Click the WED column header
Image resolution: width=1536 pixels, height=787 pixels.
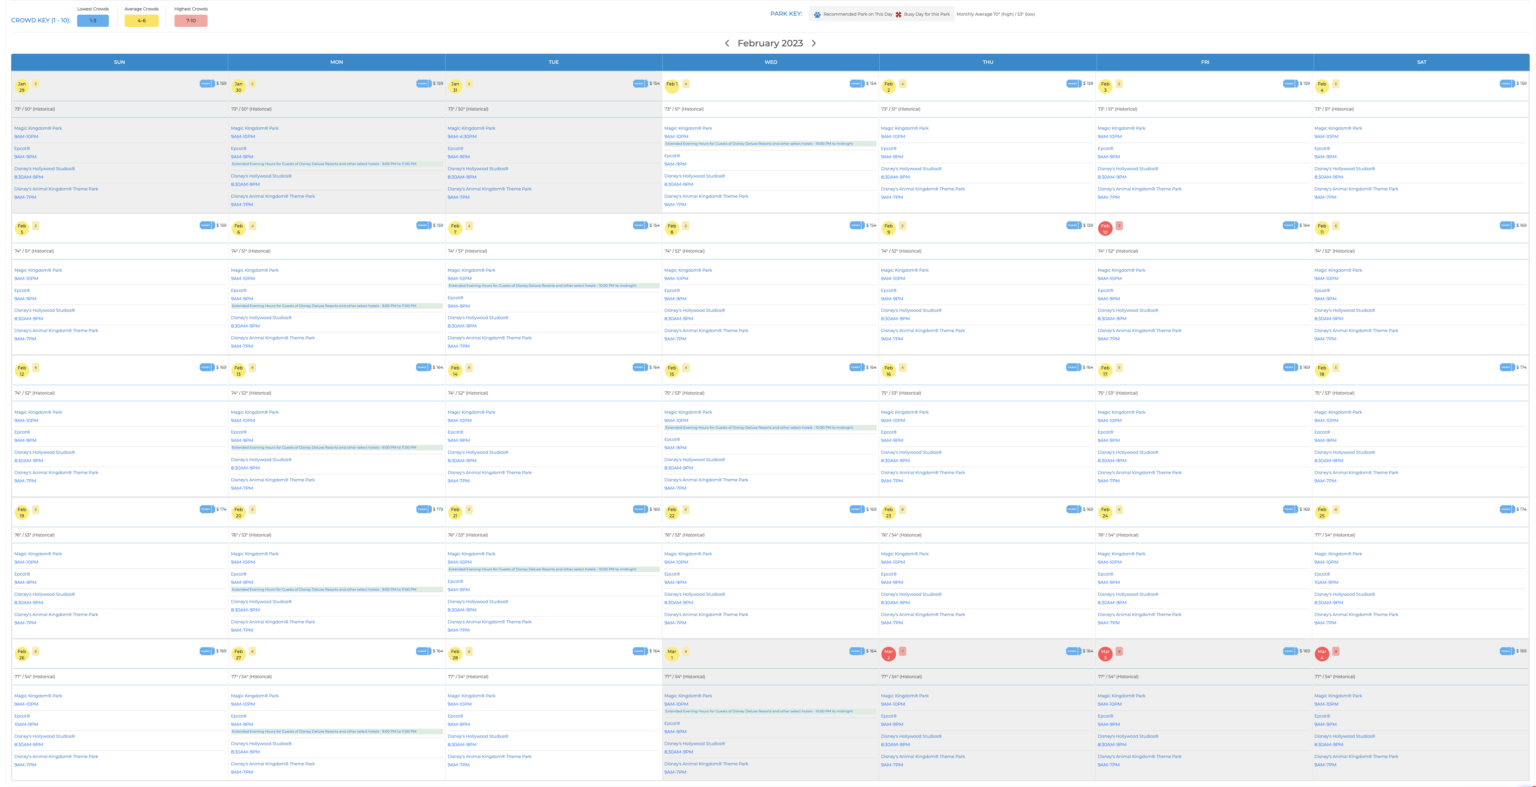(770, 62)
